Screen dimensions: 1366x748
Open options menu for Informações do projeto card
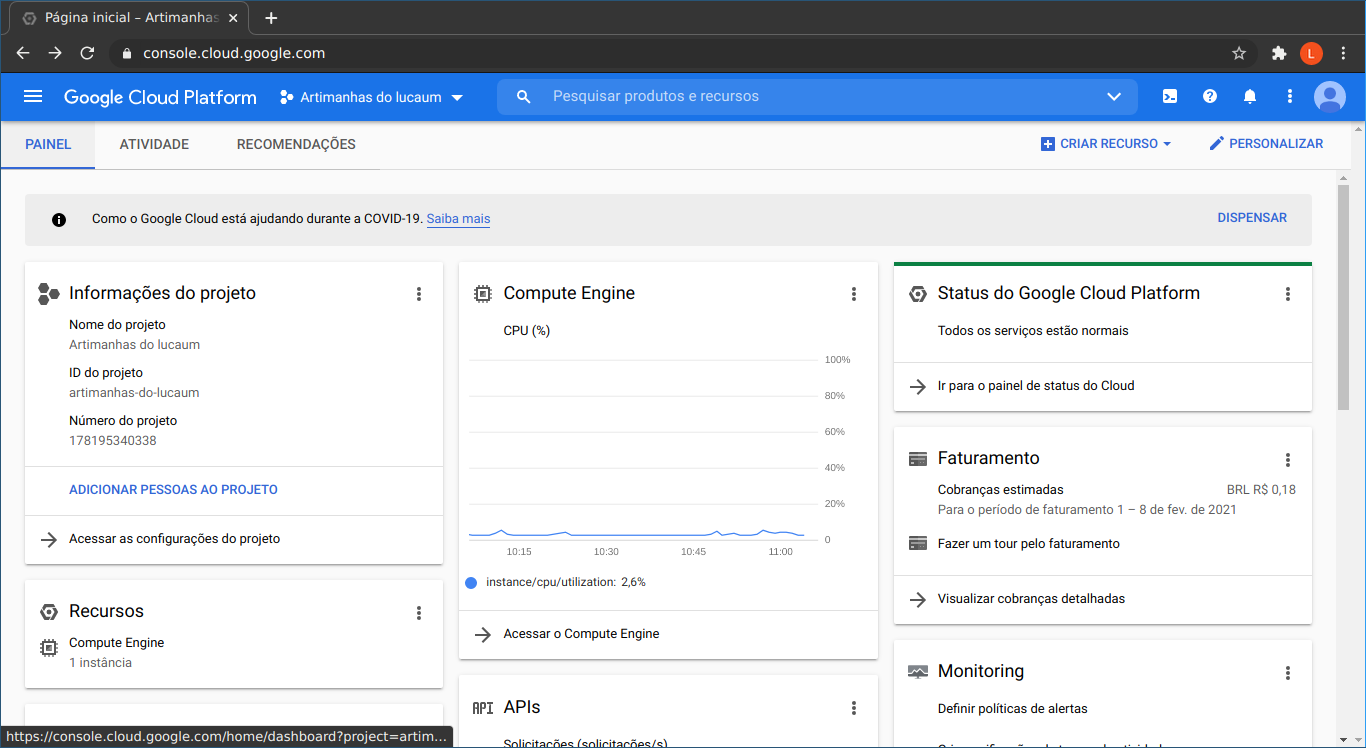click(x=419, y=294)
